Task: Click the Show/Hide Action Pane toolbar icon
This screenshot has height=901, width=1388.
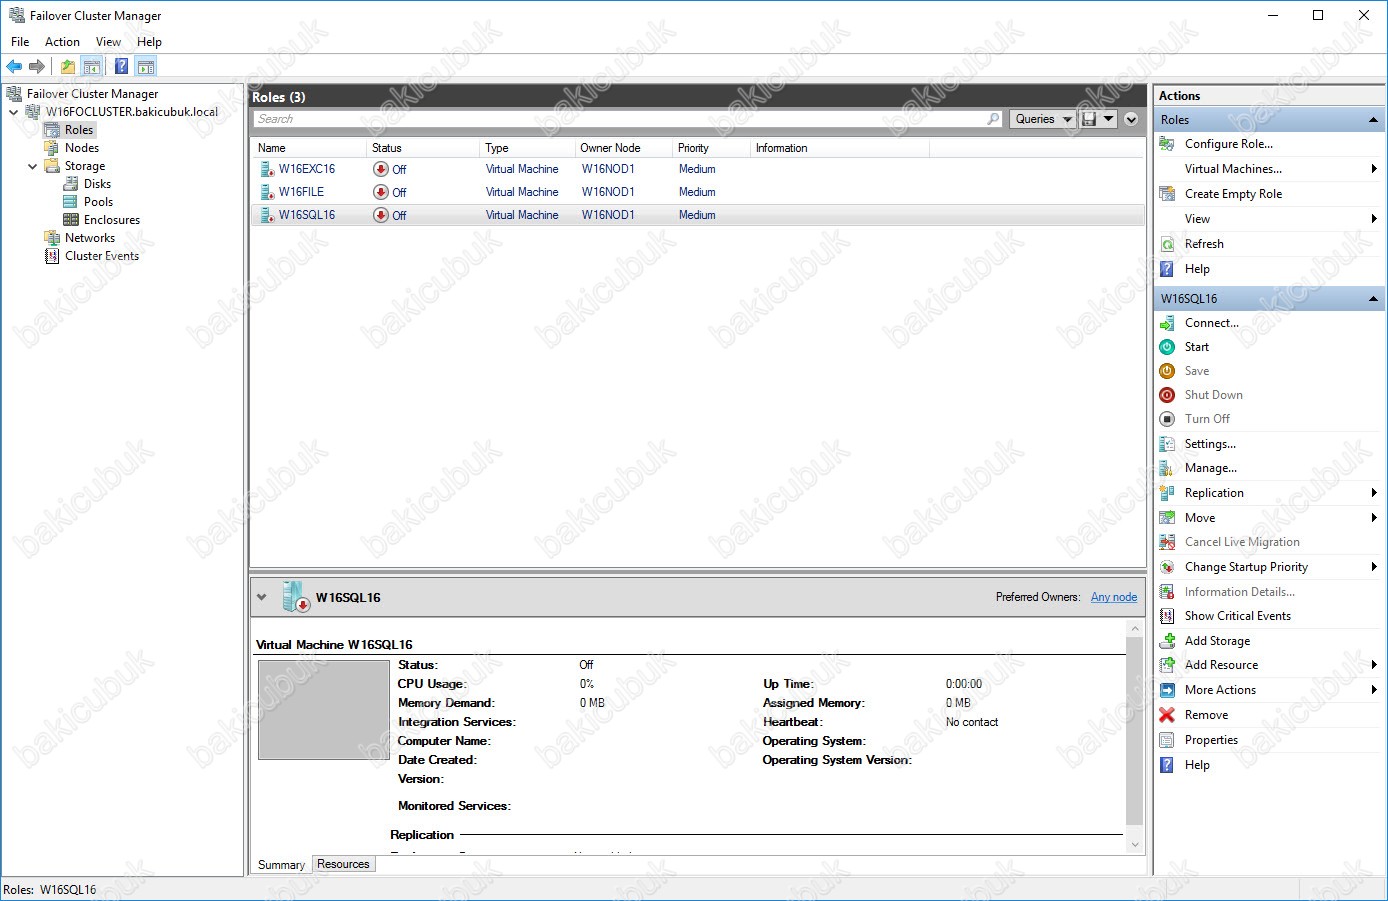Action: [x=146, y=67]
